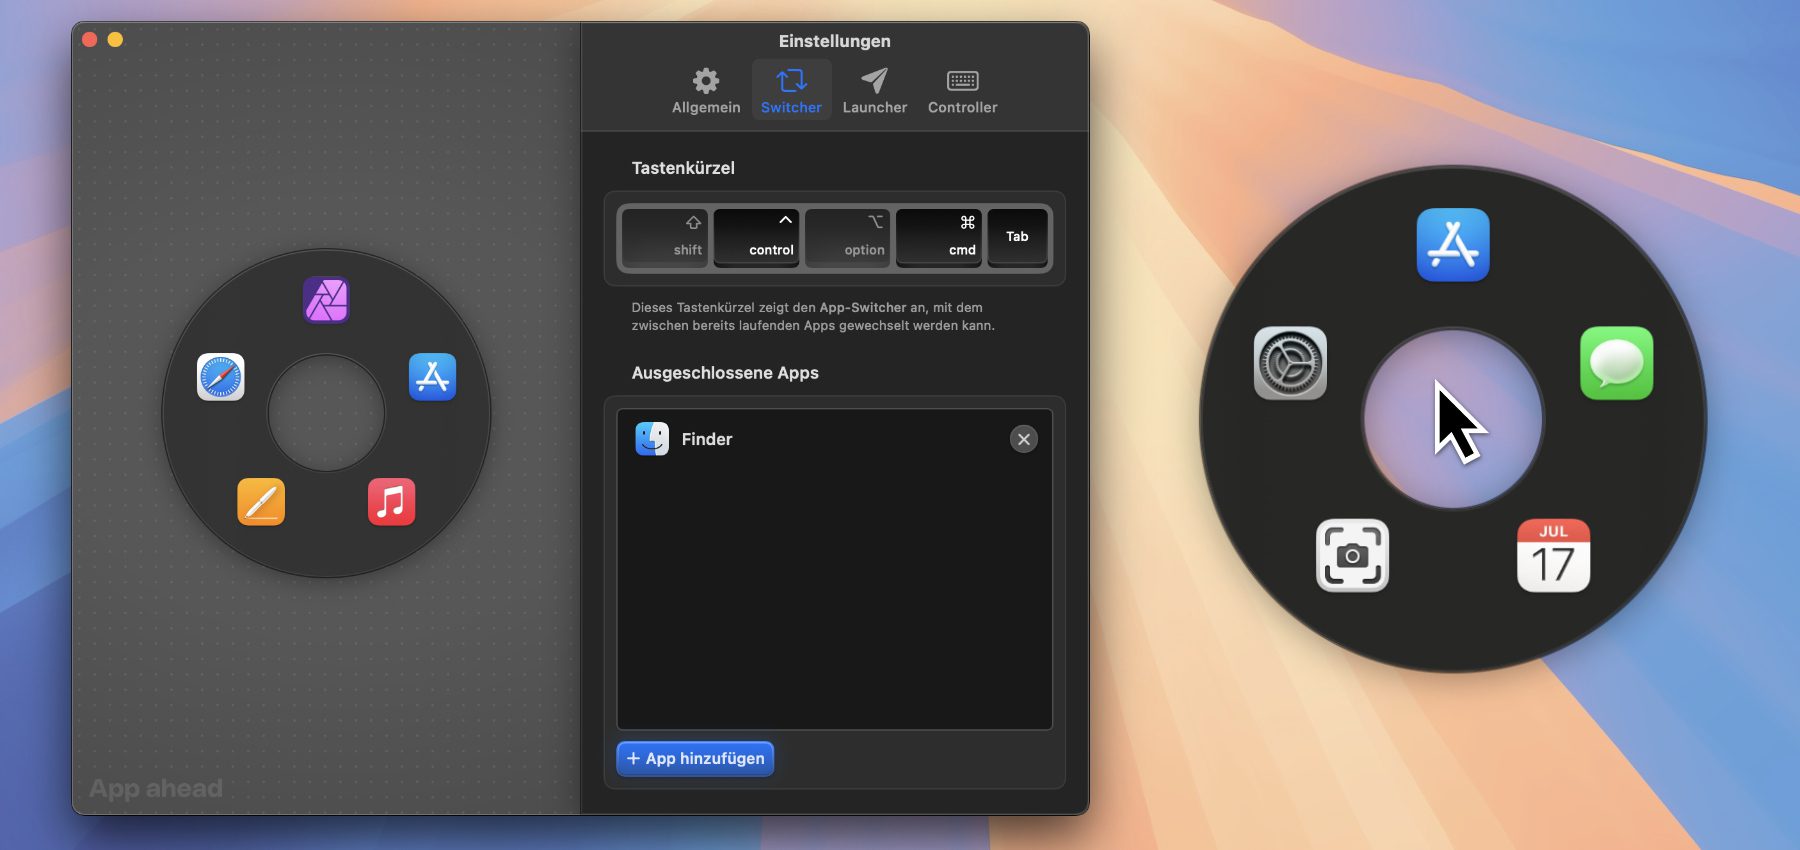Go to the Controller tab
The width and height of the screenshot is (1800, 850).
point(962,91)
